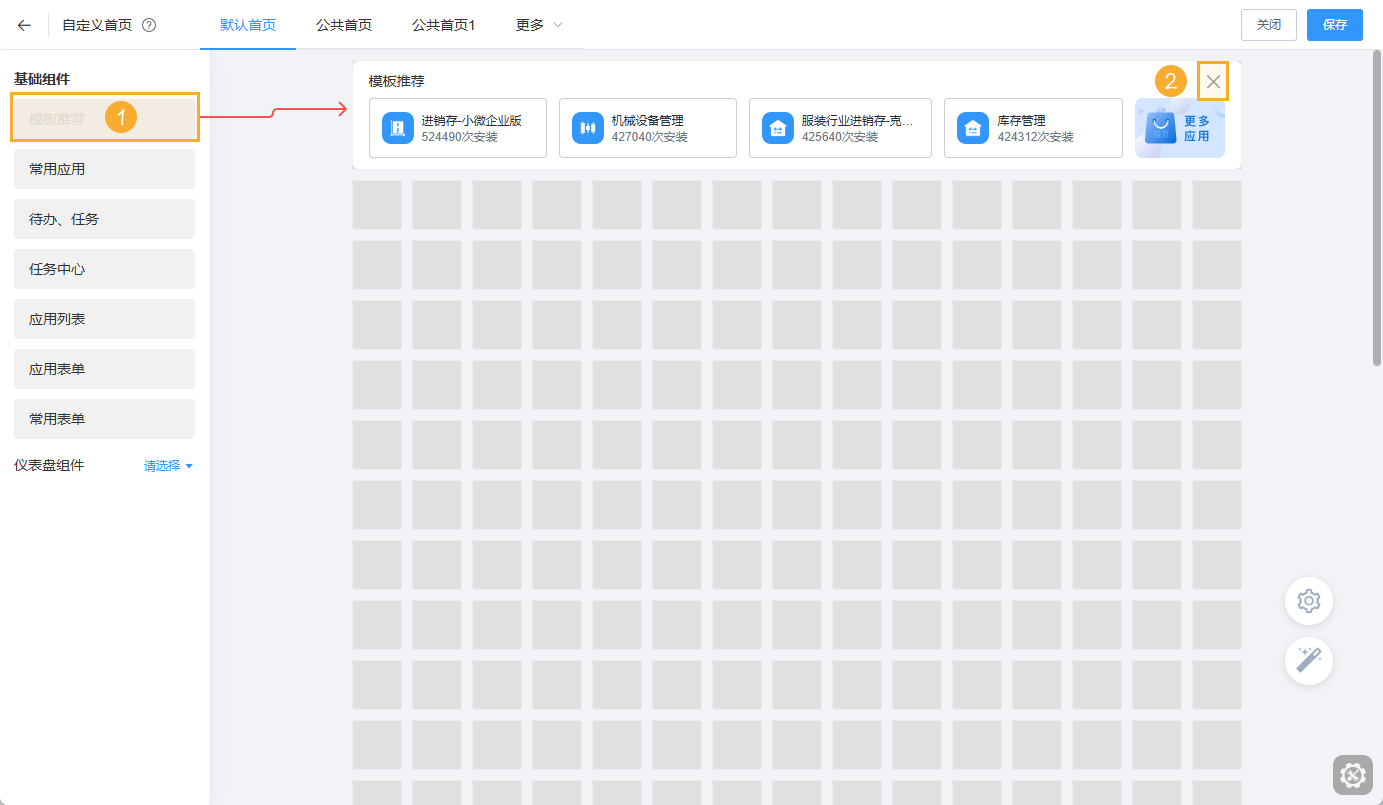Open 更多应用 shopping bag tile
This screenshot has width=1383, height=805.
1179,128
